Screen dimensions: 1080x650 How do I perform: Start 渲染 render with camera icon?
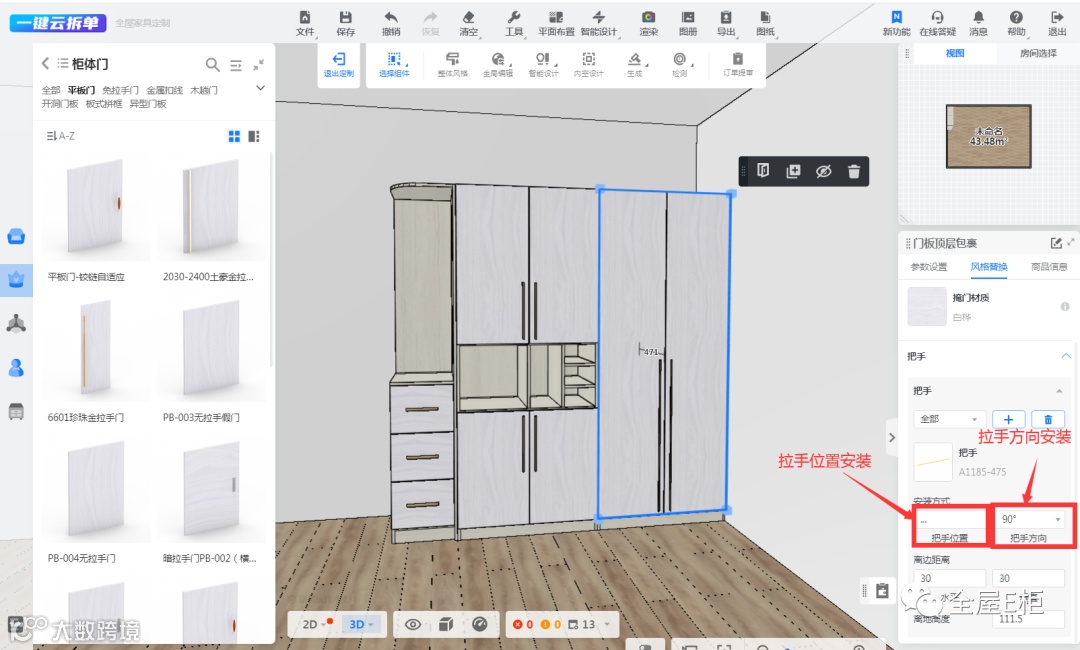click(648, 23)
